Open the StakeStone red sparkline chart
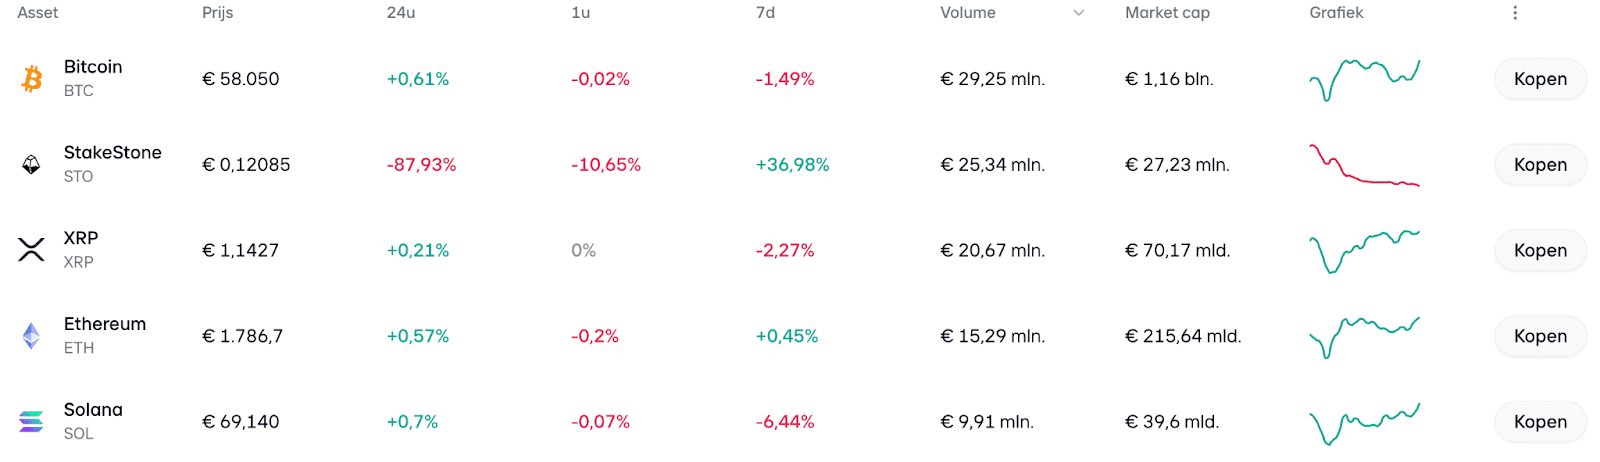 (x=1364, y=166)
